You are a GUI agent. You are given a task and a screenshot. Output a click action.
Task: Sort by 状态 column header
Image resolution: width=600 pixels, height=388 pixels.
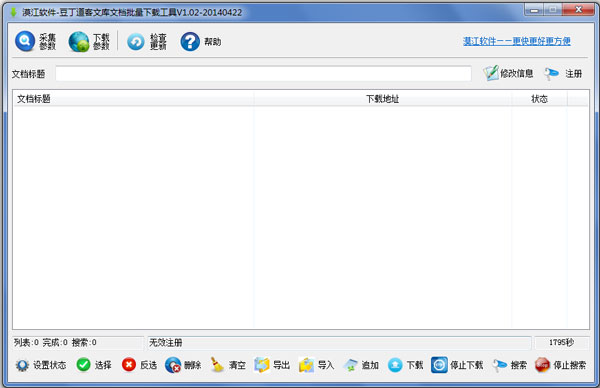[539, 99]
